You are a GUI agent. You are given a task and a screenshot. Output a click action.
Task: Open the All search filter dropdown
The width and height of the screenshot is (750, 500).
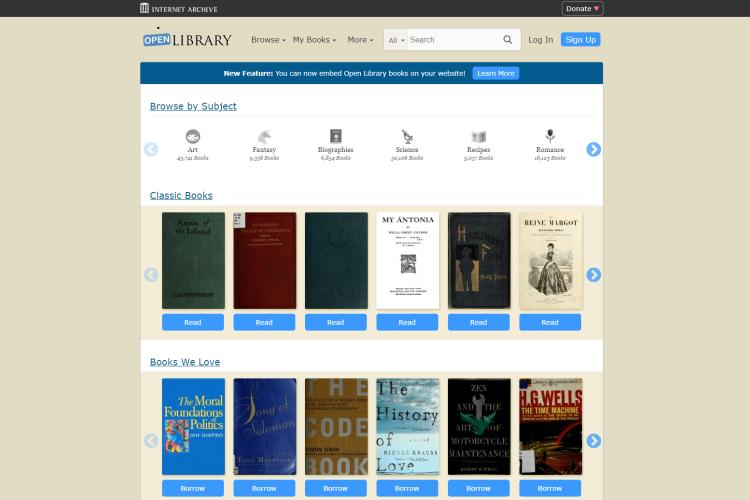coord(397,40)
